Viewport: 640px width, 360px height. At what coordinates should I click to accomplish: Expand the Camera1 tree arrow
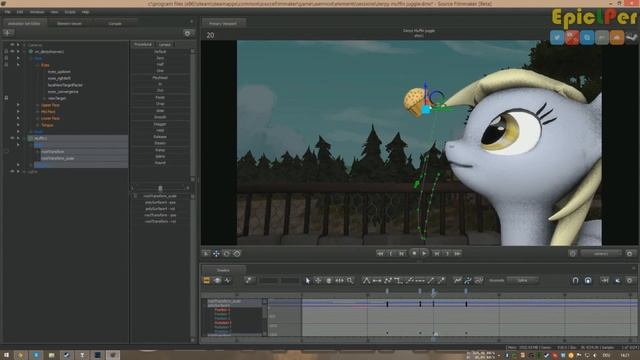(18, 45)
